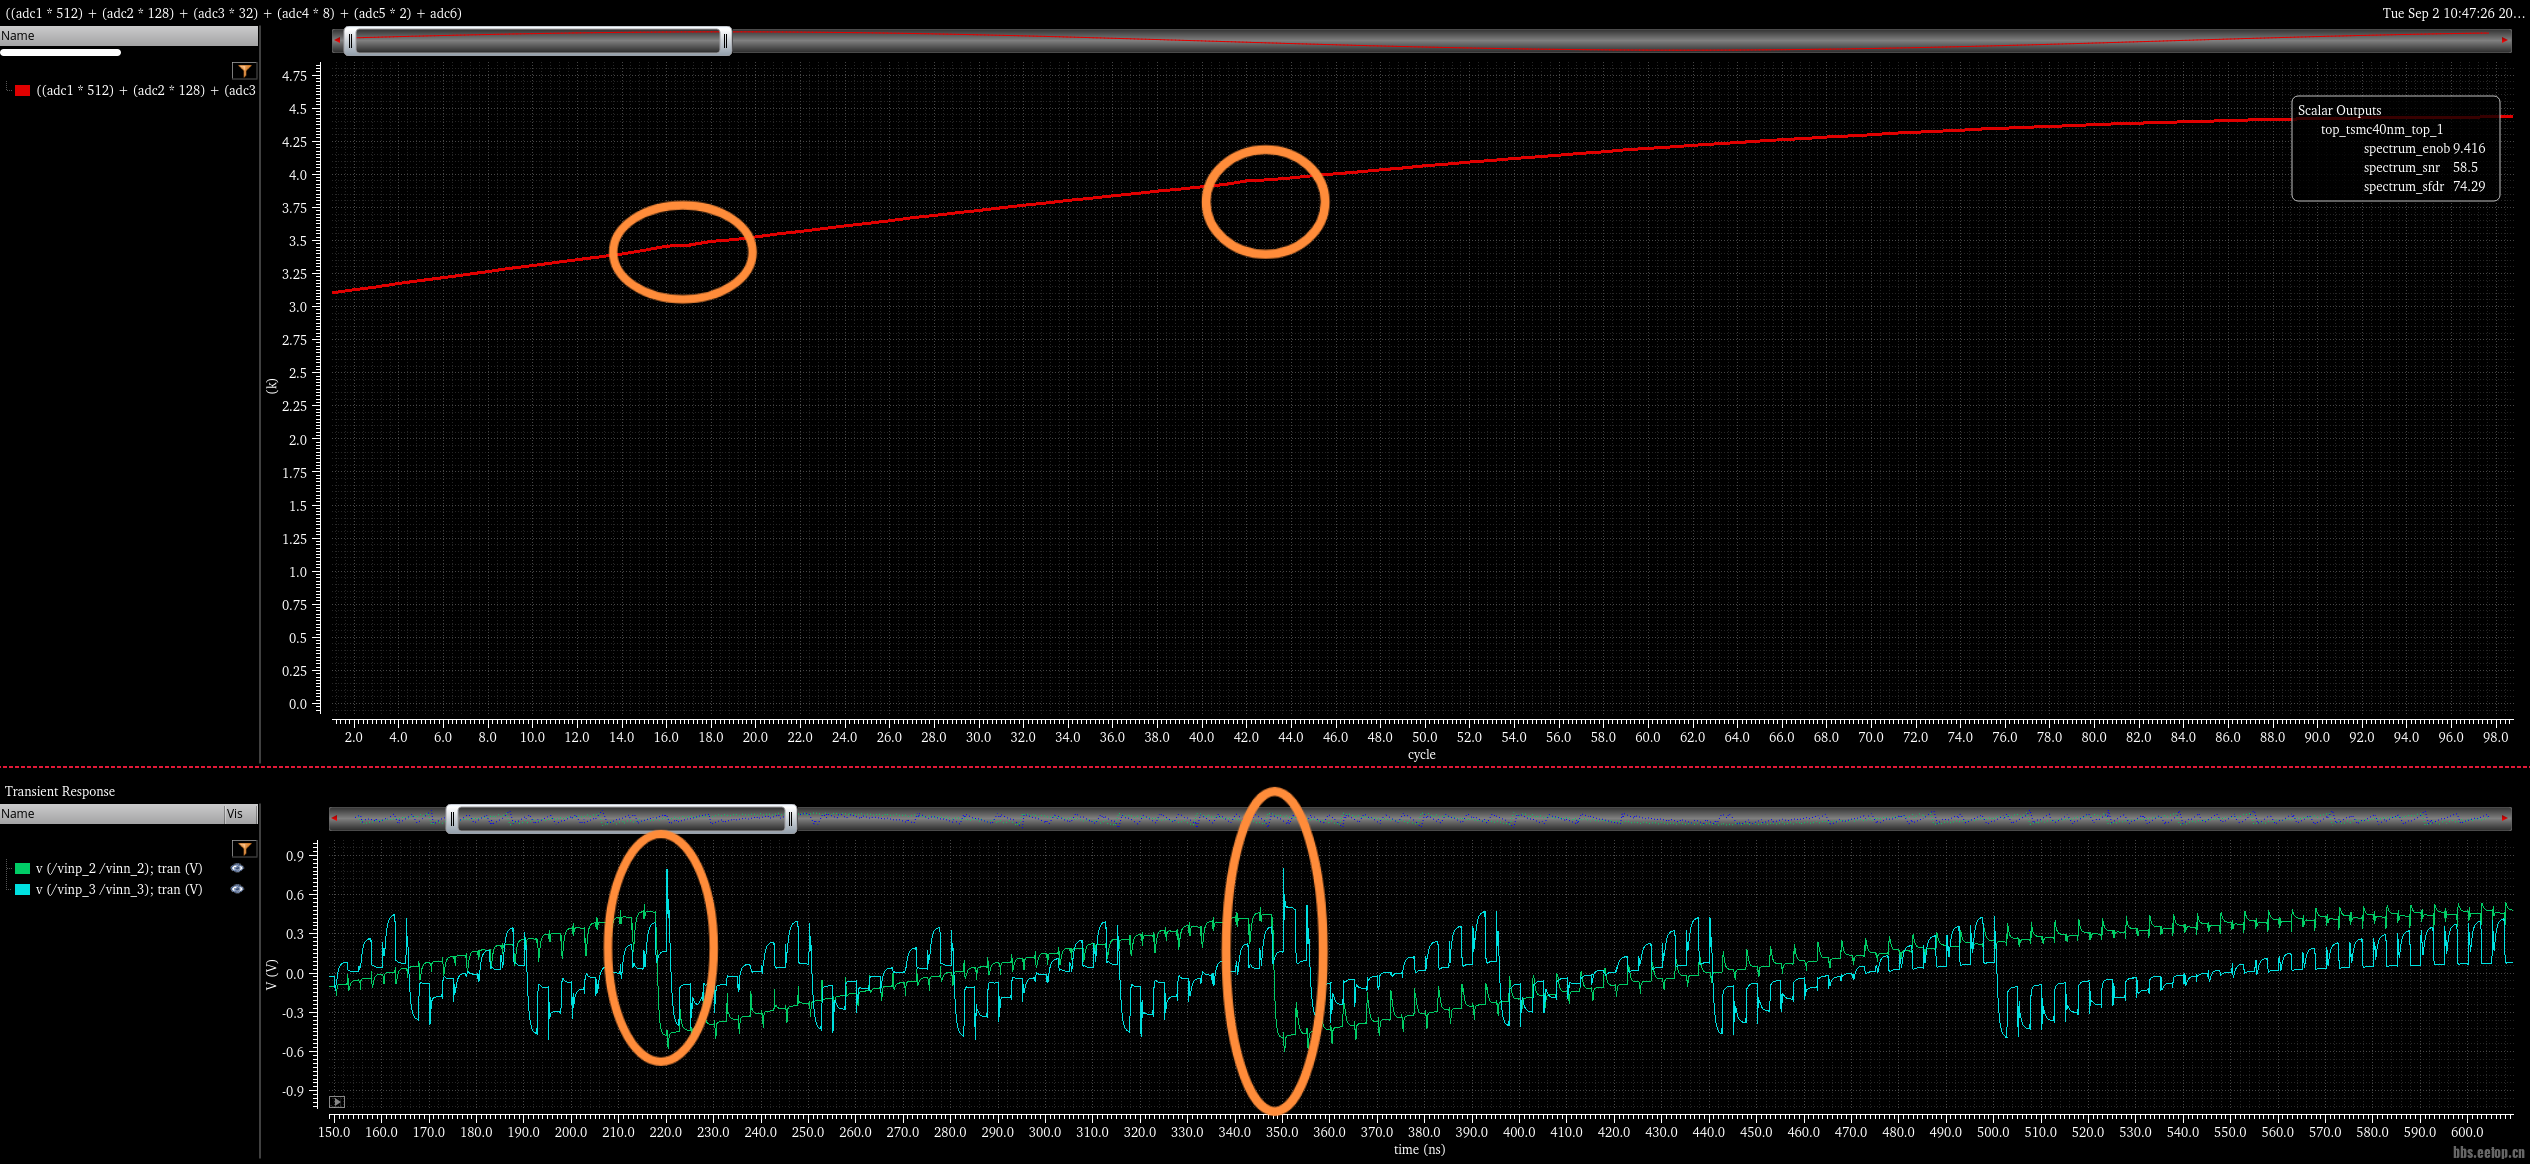The height and width of the screenshot is (1164, 2530).
Task: Click the left red arrow on the time-plot range bar
Action: click(335, 818)
